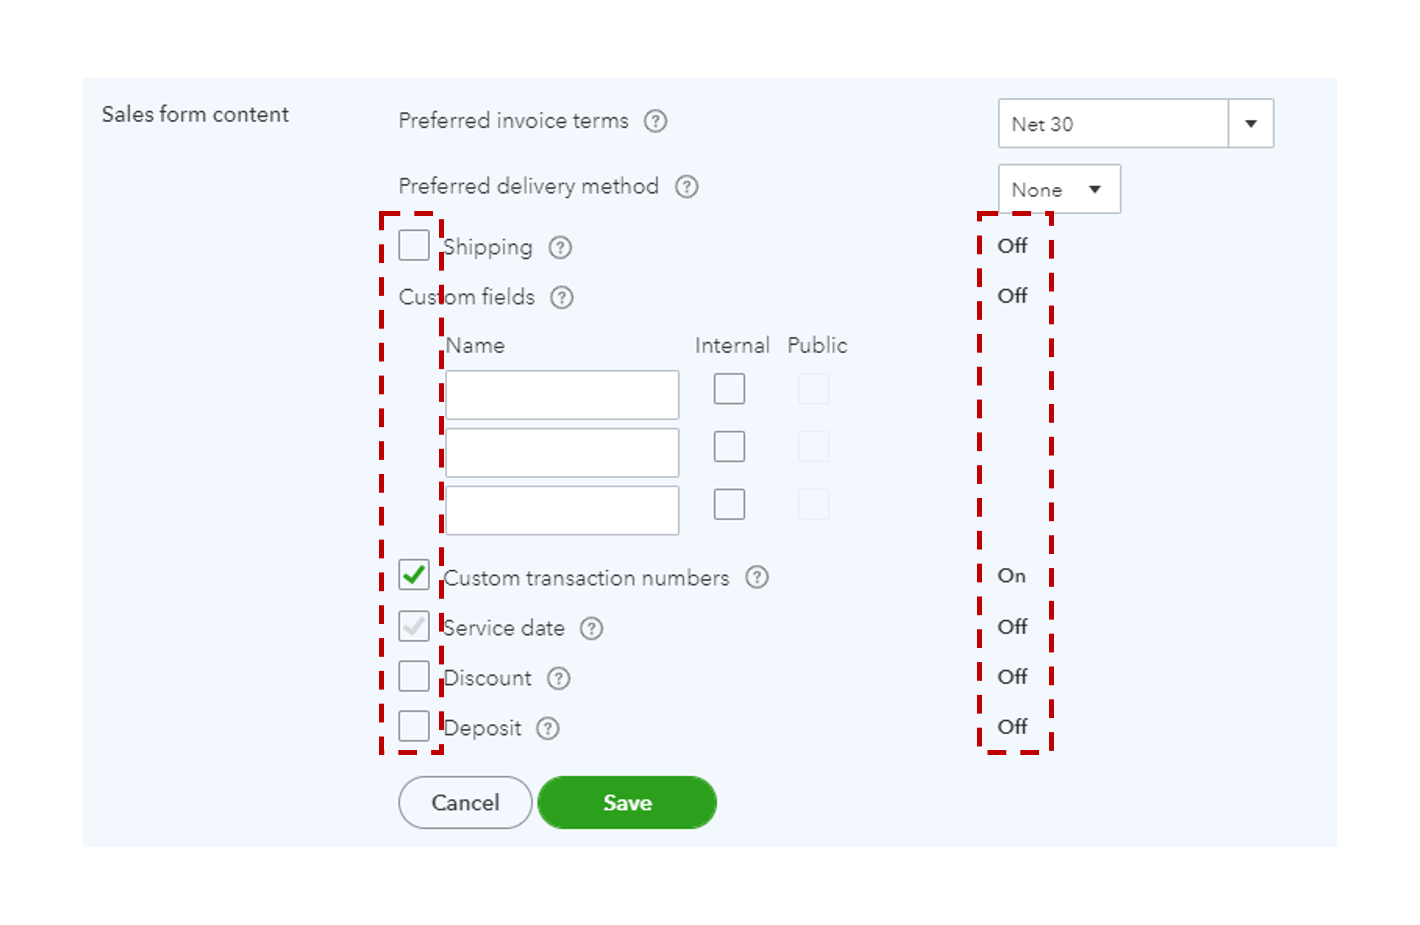Open Service date help icon
1420x925 pixels.
(592, 628)
